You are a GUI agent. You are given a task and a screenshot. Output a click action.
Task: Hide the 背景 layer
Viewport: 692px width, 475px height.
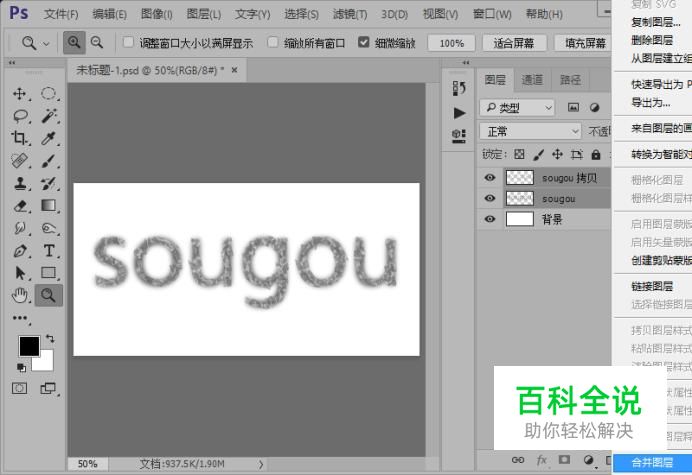click(x=489, y=219)
